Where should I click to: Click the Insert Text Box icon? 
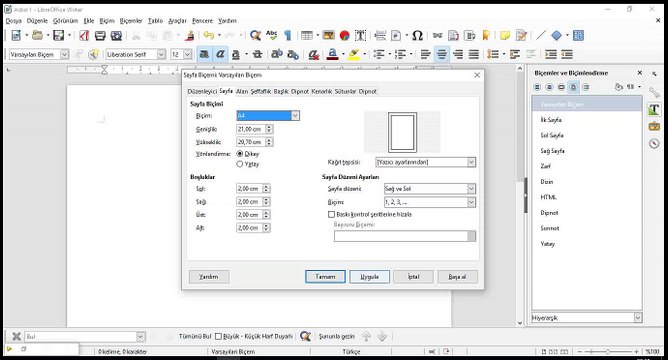click(x=360, y=36)
